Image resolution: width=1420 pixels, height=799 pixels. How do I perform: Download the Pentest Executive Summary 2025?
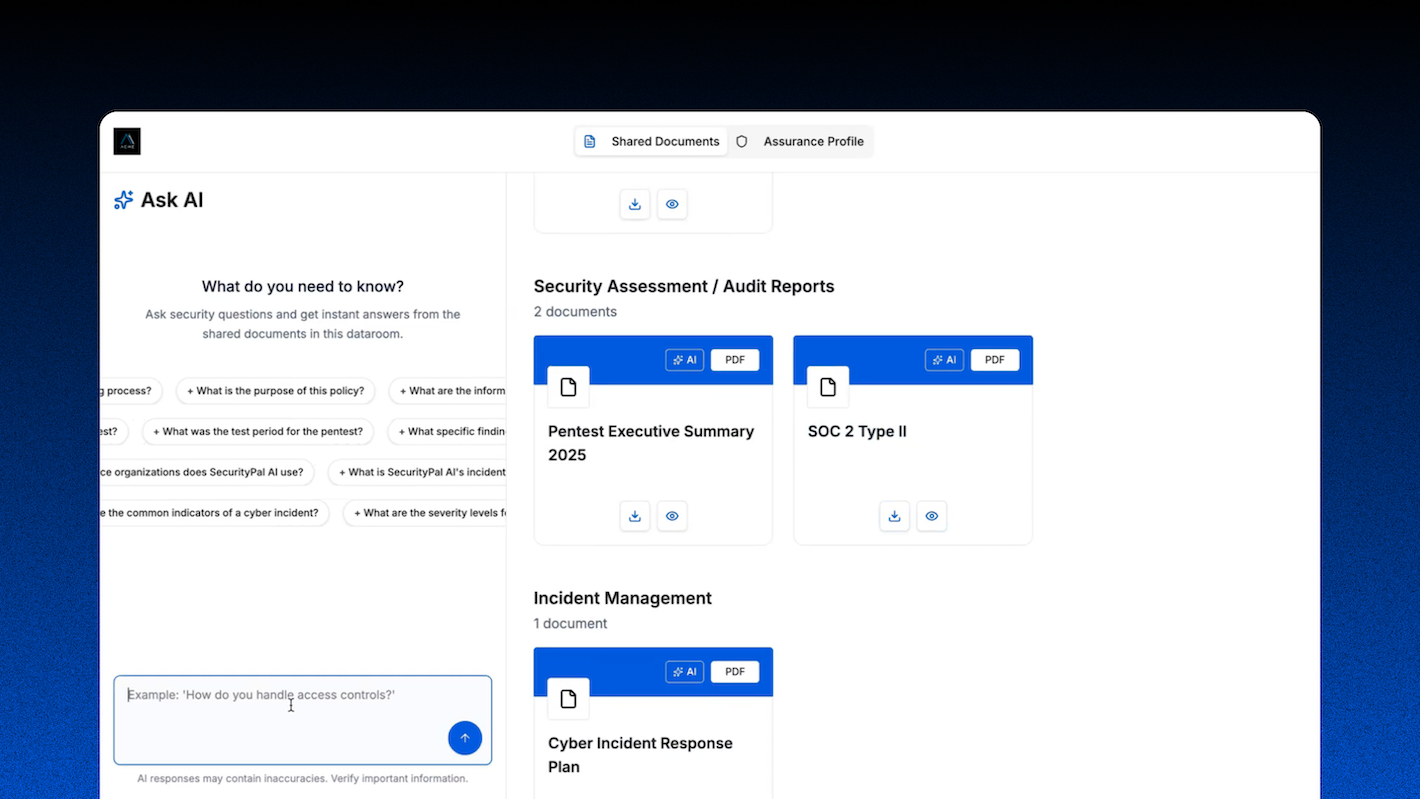635,516
